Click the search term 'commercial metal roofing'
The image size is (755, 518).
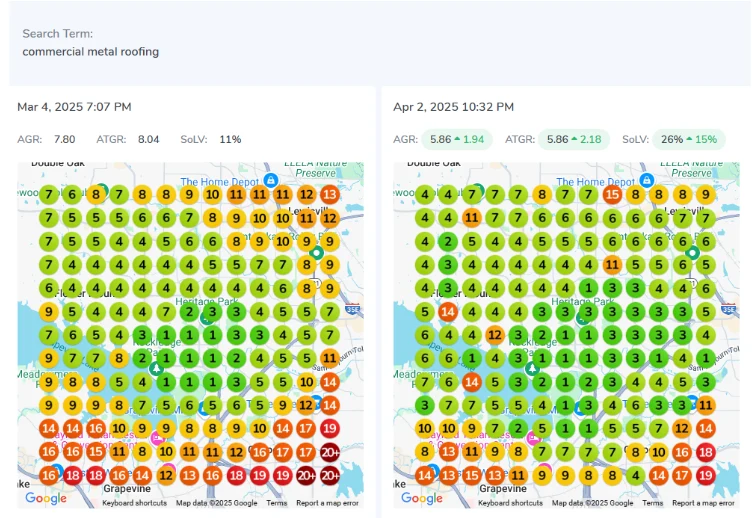(90, 51)
